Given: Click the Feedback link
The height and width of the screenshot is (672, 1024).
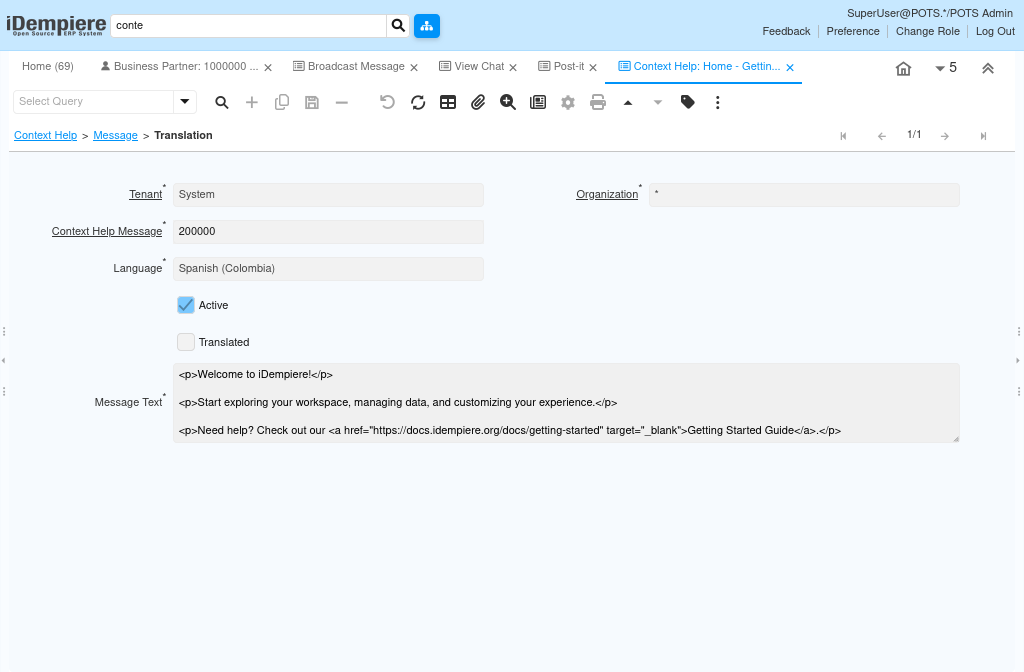Looking at the screenshot, I should pos(786,31).
